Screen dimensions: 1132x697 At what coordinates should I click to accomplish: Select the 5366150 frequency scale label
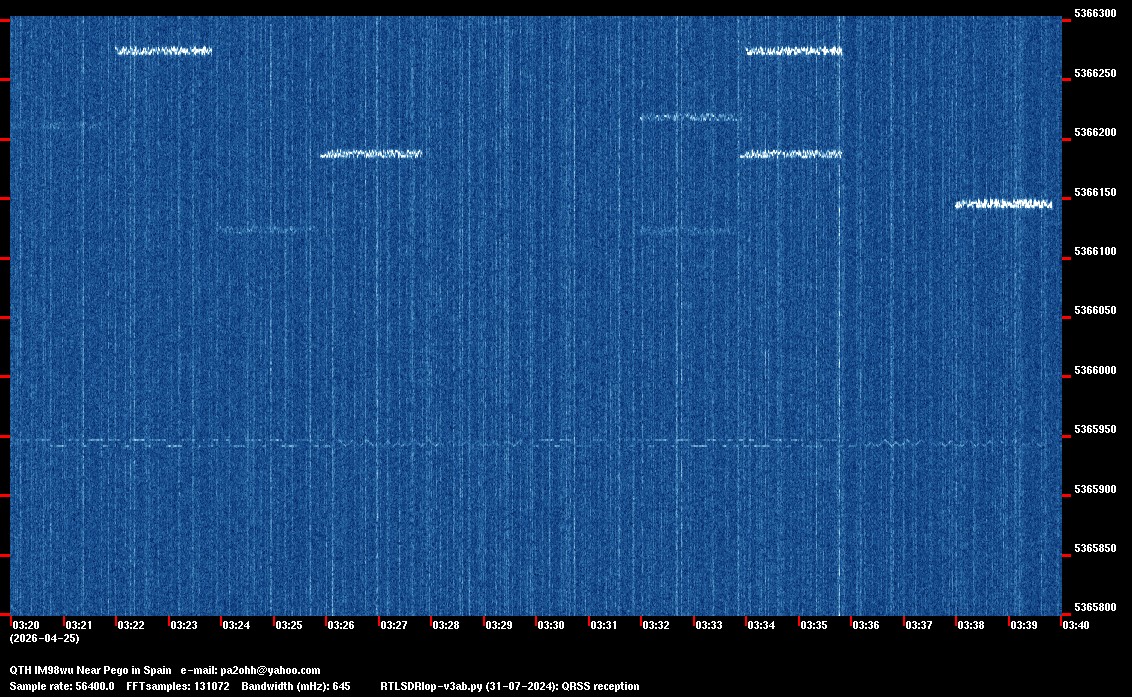click(1094, 191)
